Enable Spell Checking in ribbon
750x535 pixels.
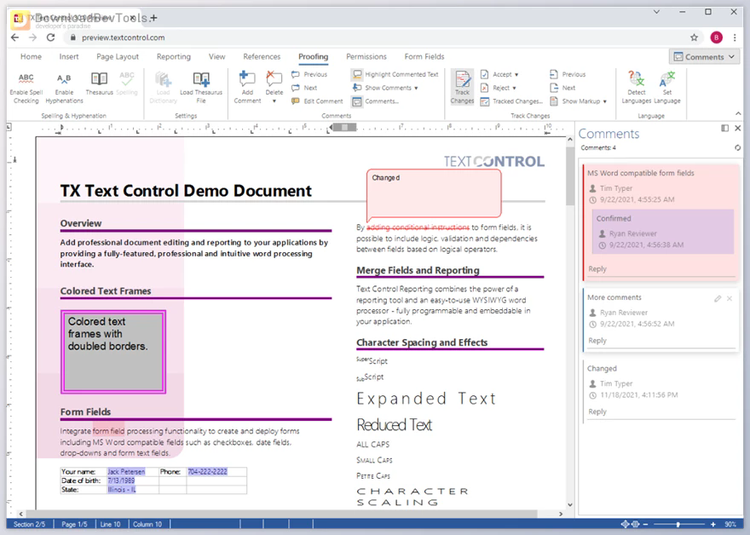[26, 87]
